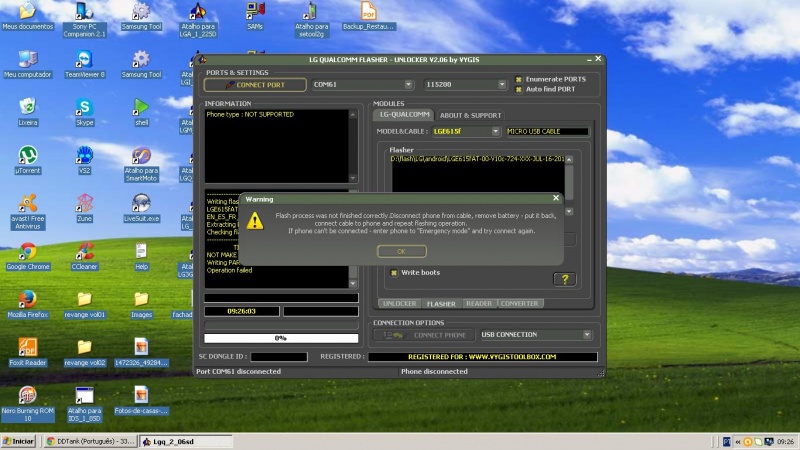Open Atalho para IDS_1_05D shortcut

84,404
